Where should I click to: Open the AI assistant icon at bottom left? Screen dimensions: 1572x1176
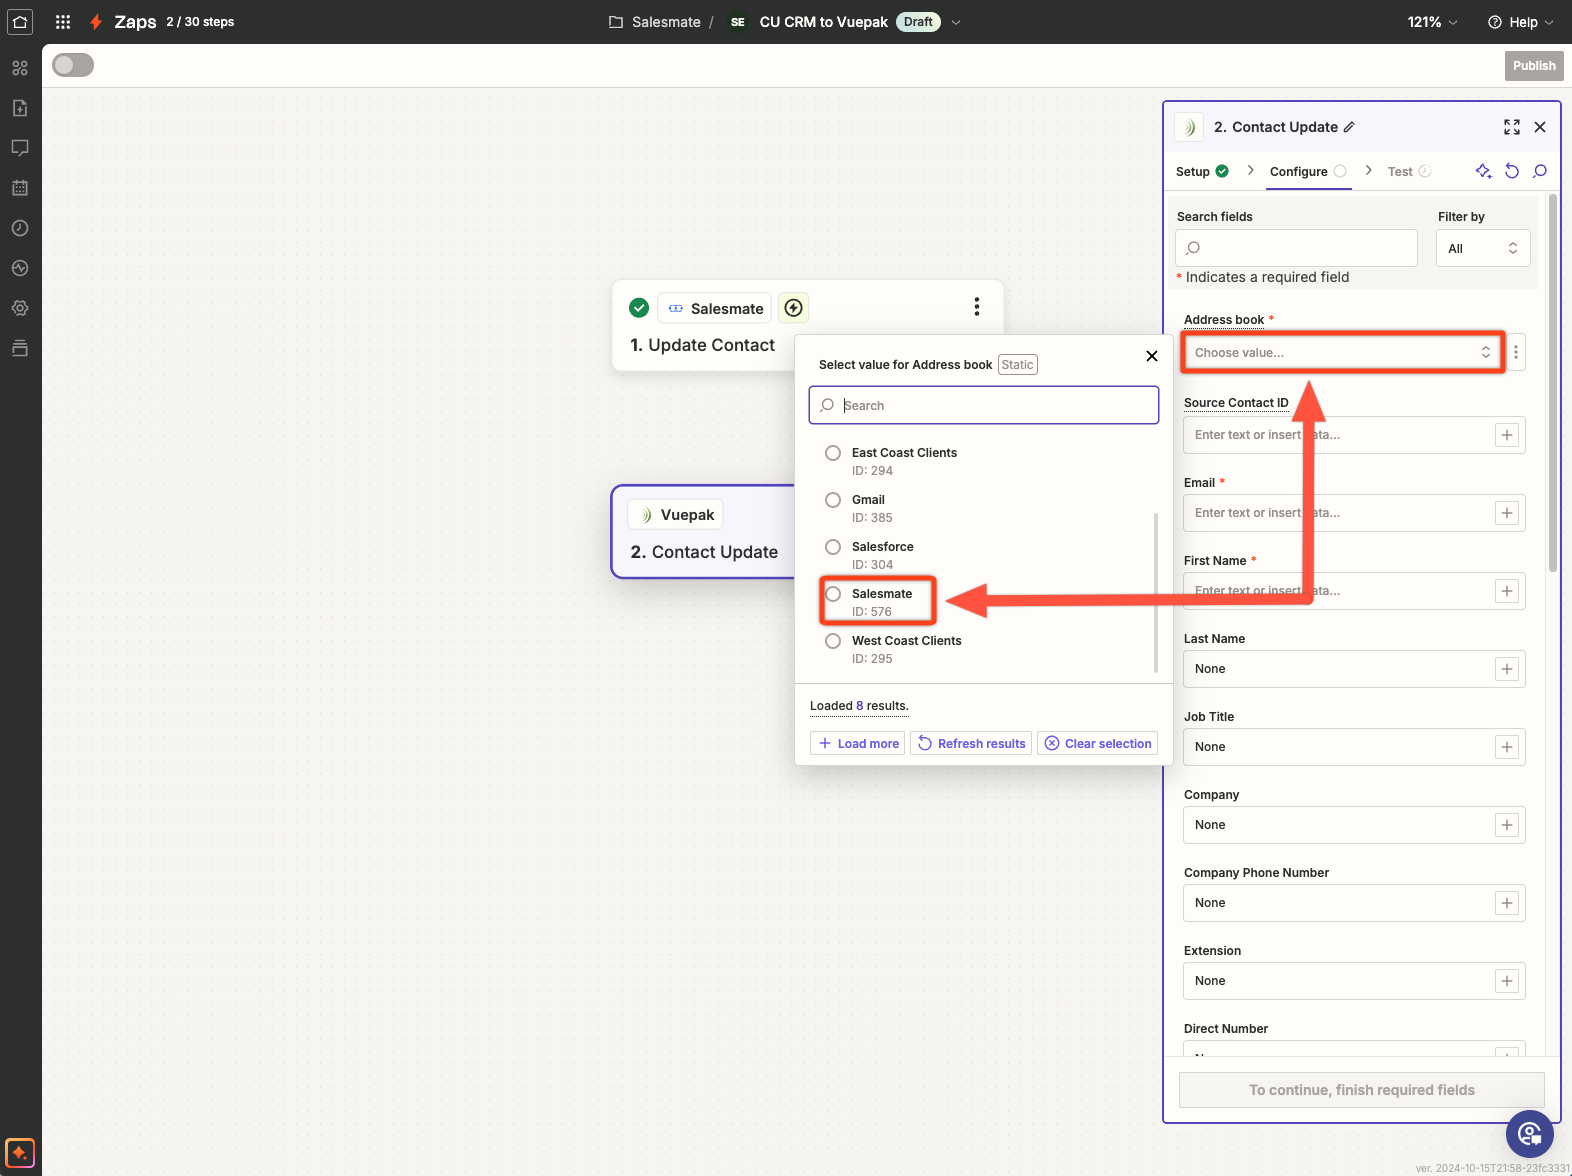pyautogui.click(x=20, y=1153)
